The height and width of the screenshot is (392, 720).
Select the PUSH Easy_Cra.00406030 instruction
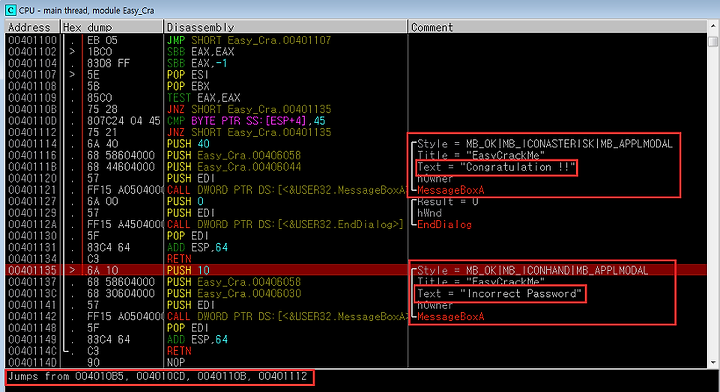point(233,293)
